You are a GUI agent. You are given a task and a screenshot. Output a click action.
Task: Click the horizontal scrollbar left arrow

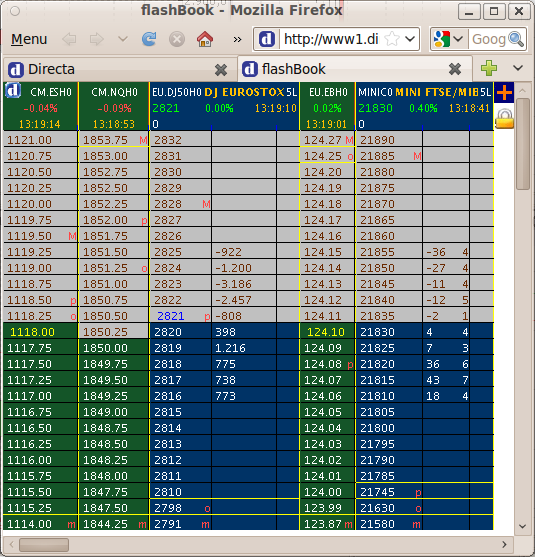11,545
